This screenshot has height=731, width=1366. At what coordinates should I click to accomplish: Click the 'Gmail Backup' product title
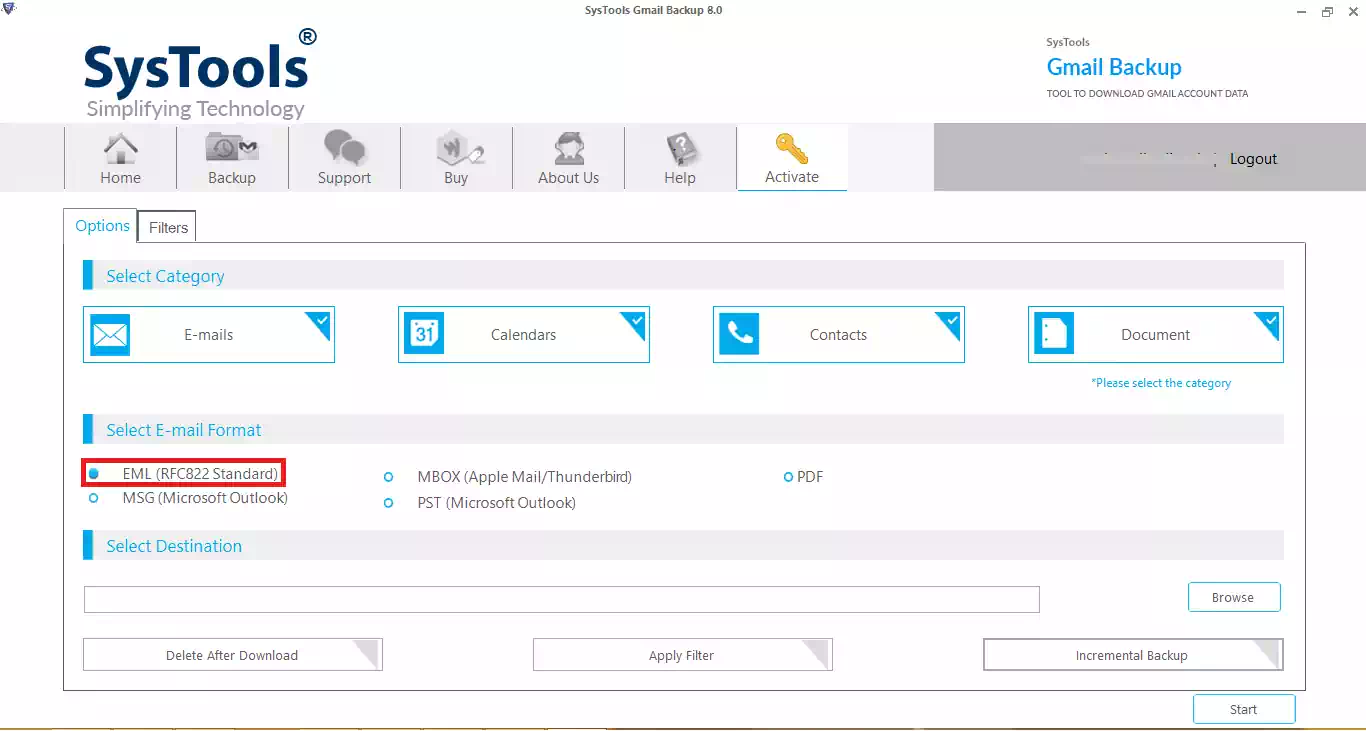pyautogui.click(x=1114, y=67)
